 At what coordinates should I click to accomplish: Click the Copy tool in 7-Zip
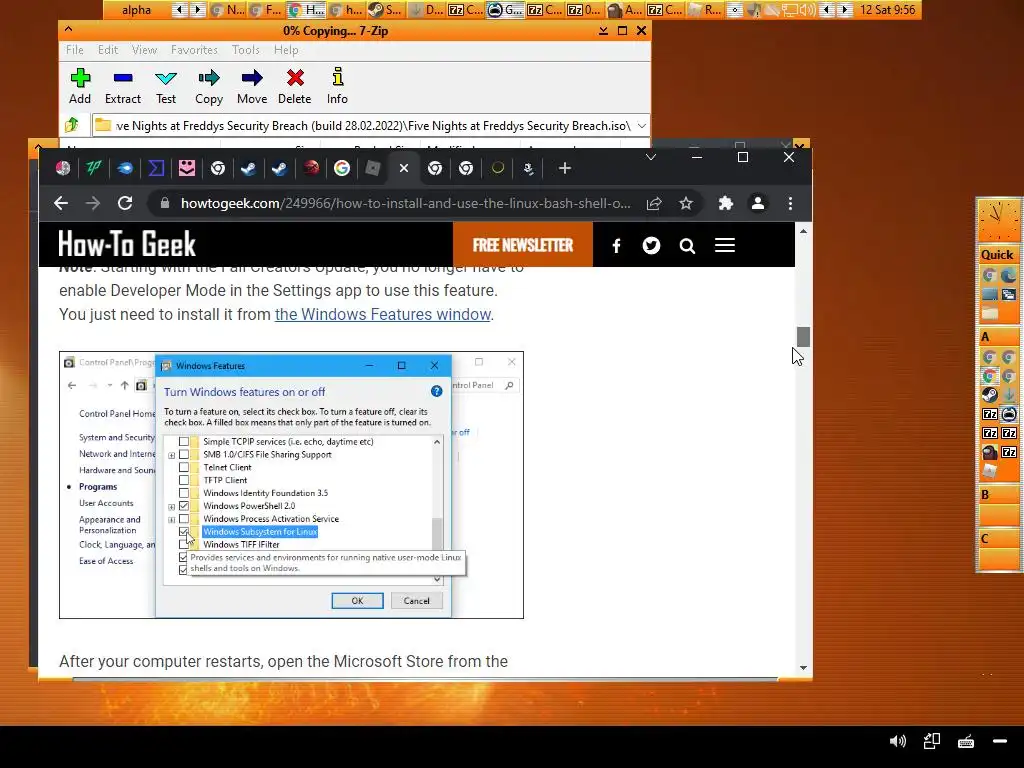(x=209, y=86)
